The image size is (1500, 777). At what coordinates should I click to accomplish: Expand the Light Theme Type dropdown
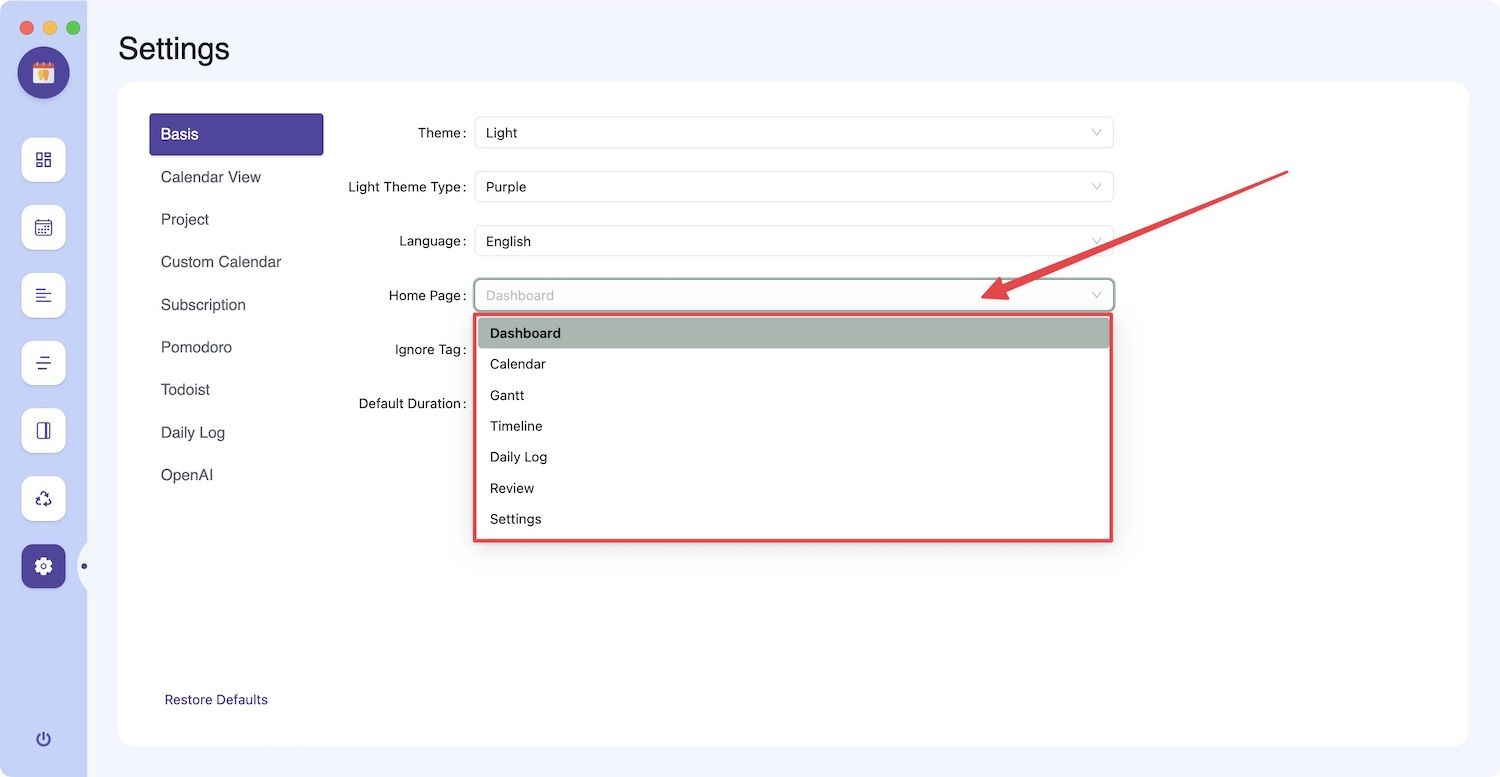pos(793,187)
